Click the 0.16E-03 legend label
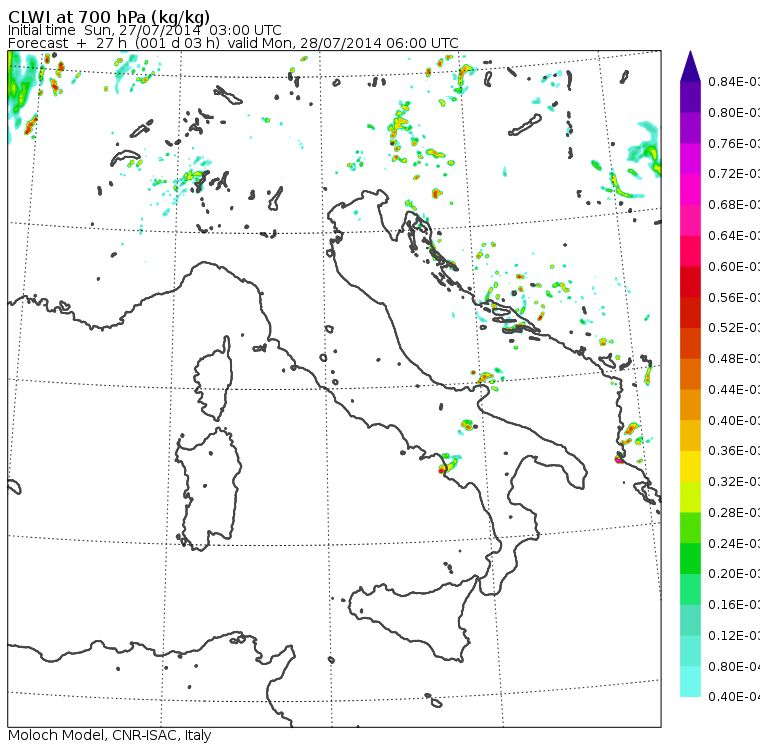Viewport: 760px width, 749px height. coord(734,605)
